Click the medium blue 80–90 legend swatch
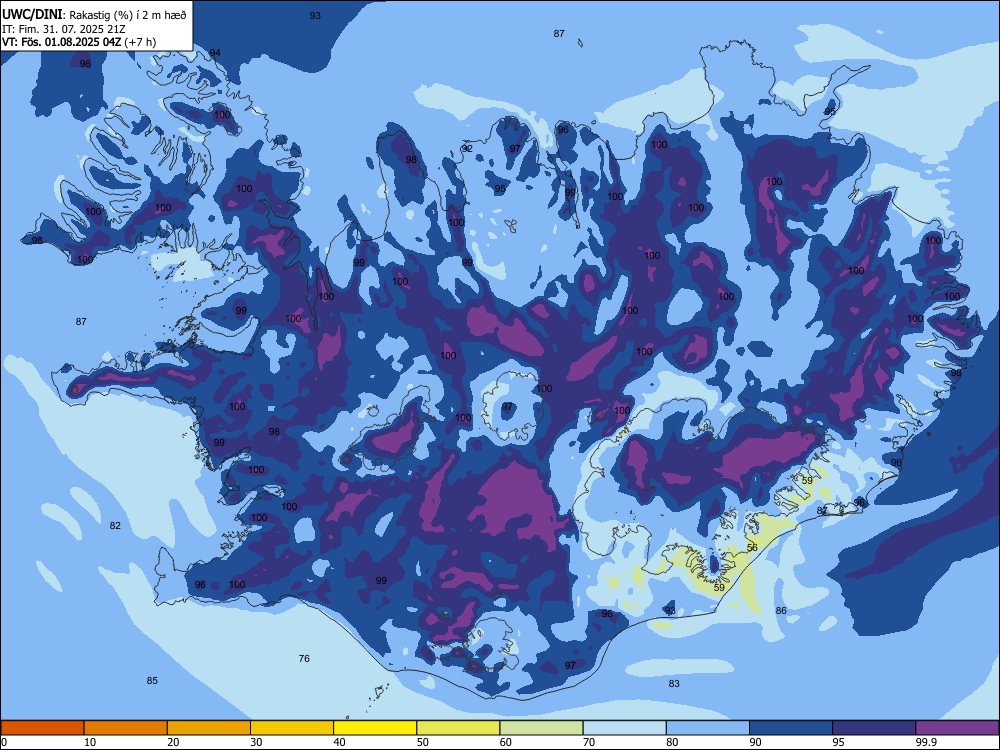The image size is (1000, 750). pos(708,728)
